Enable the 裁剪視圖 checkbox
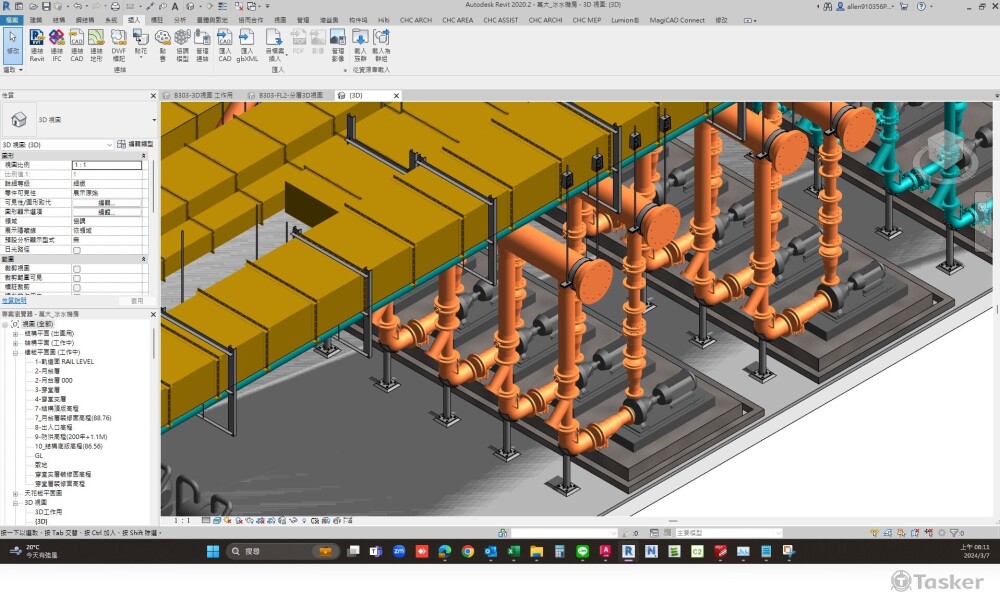 (77, 268)
